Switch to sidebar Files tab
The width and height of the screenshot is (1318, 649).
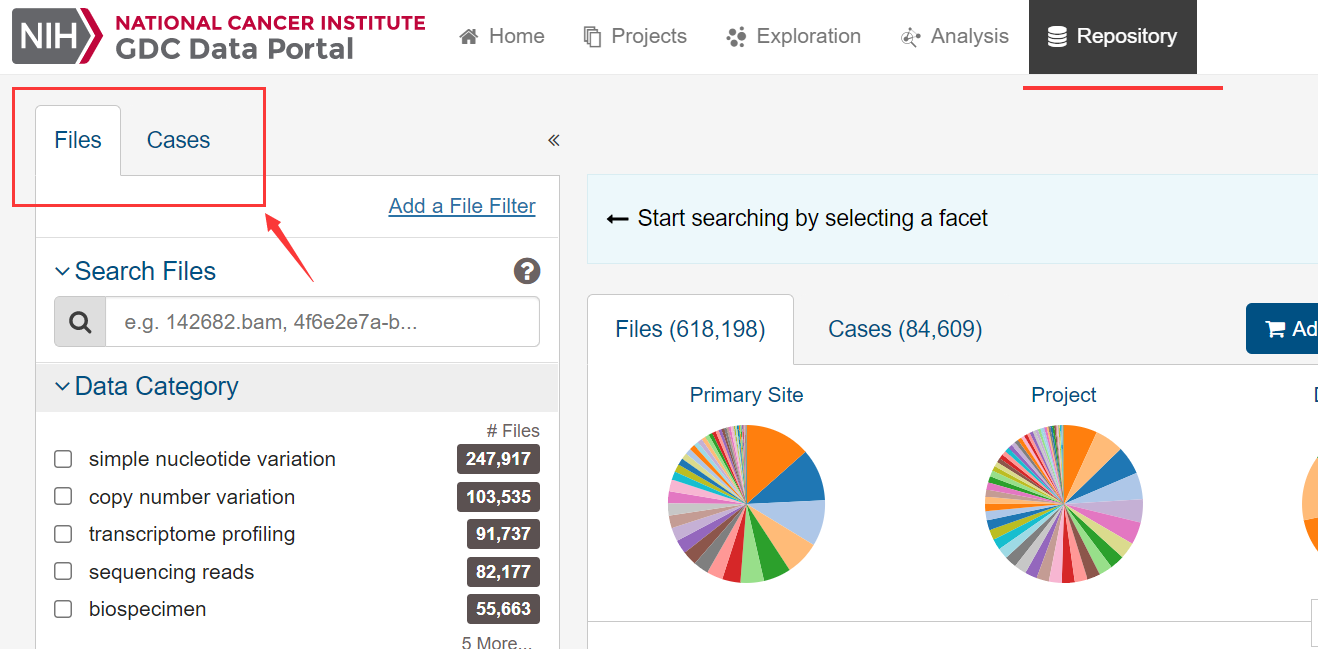(78, 140)
